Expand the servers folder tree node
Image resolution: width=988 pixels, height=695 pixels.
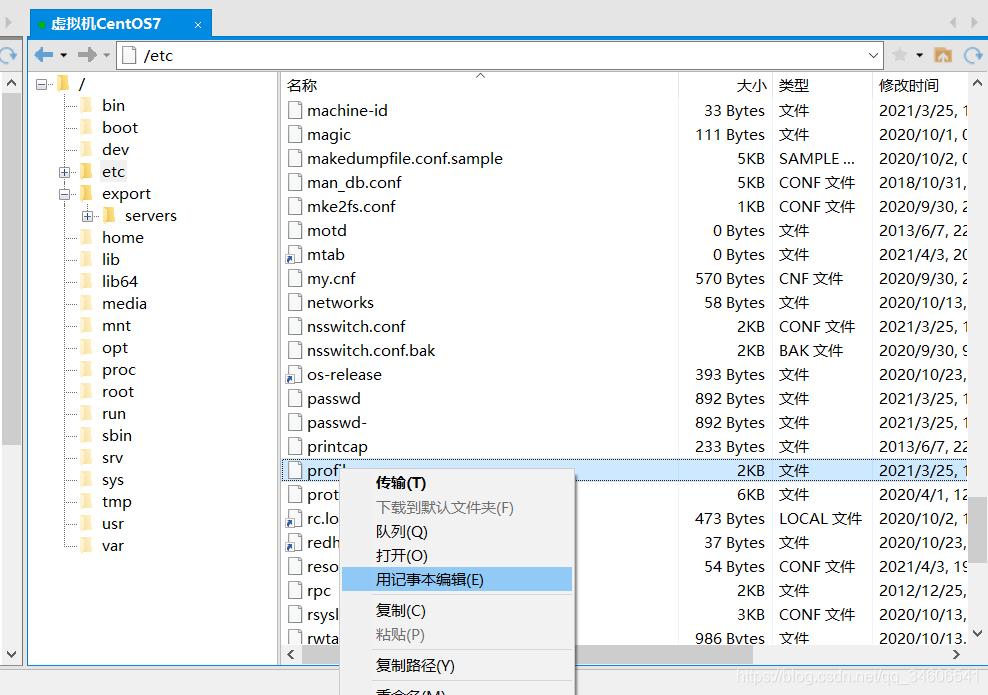(87, 216)
